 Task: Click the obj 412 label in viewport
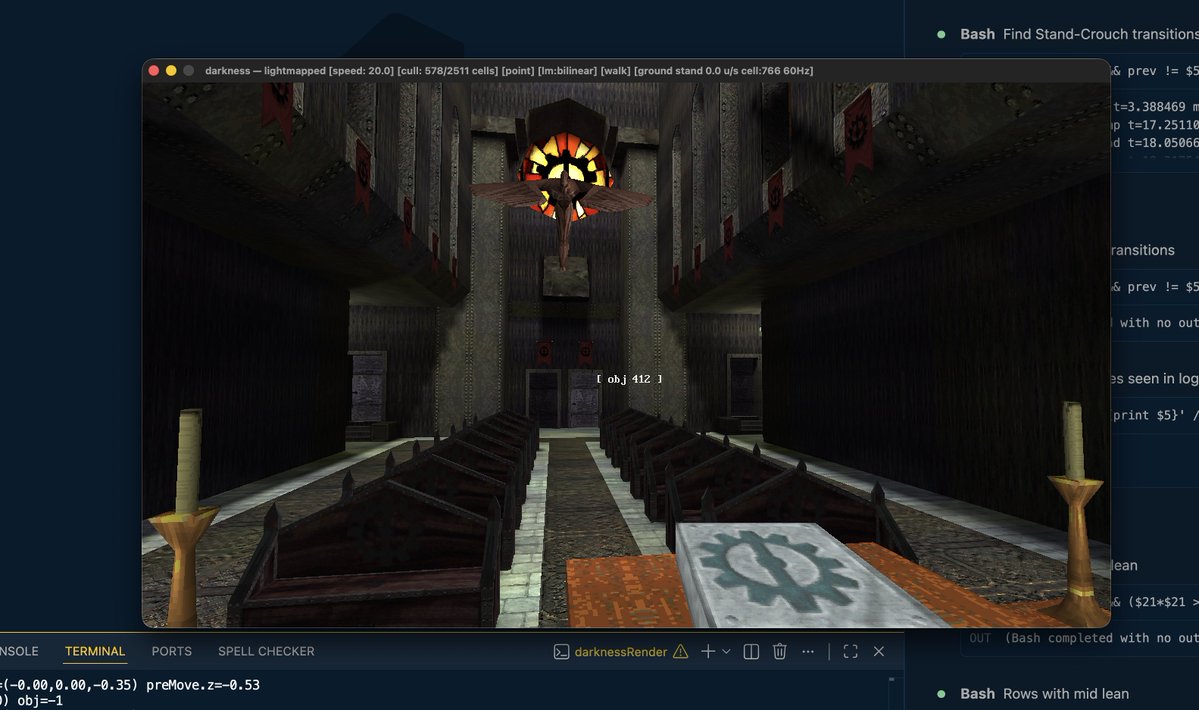coord(629,379)
